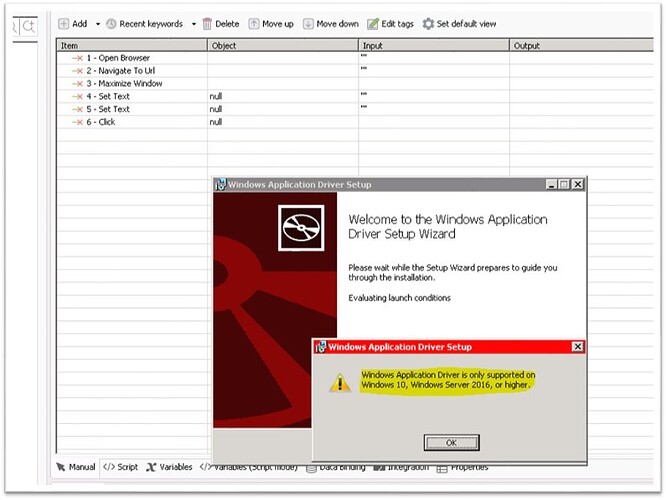Viewport: 666px width, 500px height.
Task: Click the highlighted Windows 10 support message
Action: click(448, 380)
